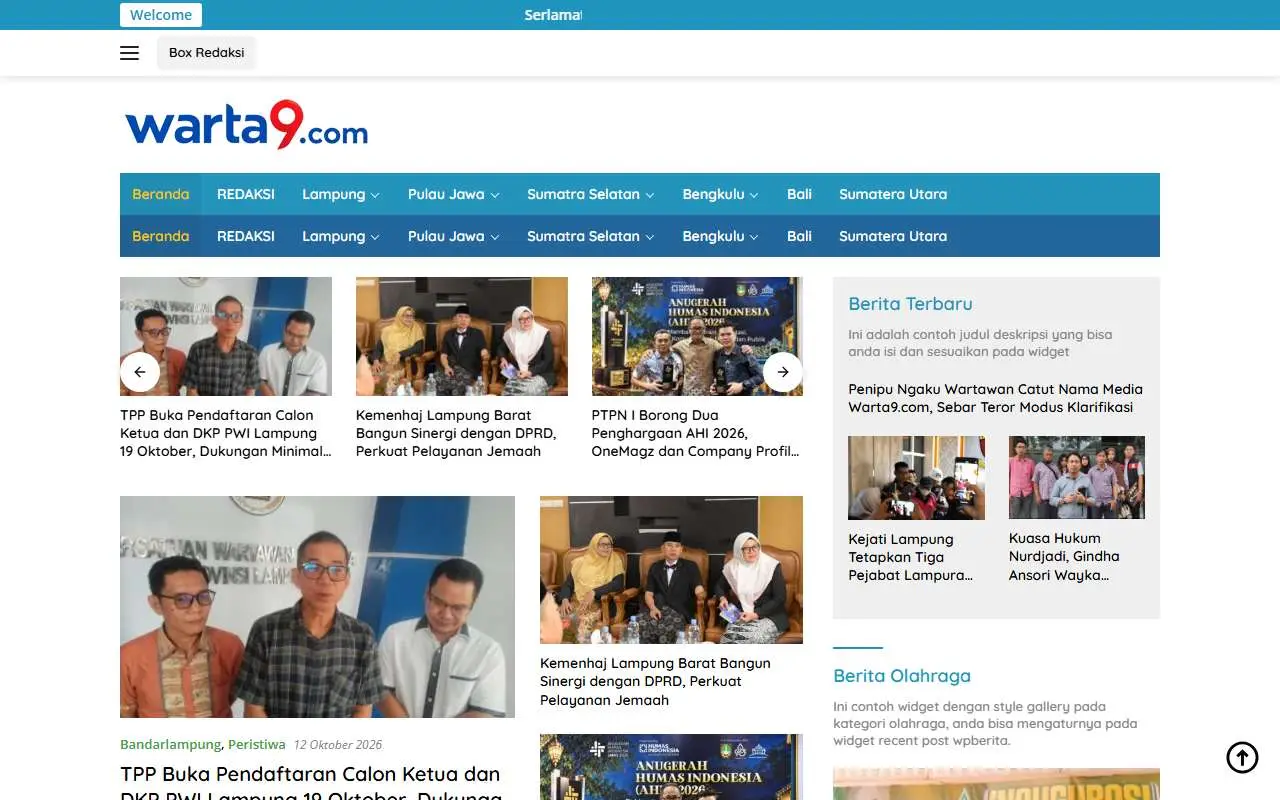Image resolution: width=1280 pixels, height=800 pixels.
Task: Expand Sumatra Selatan dropdown in light-blue nav bar
Action: click(x=590, y=194)
